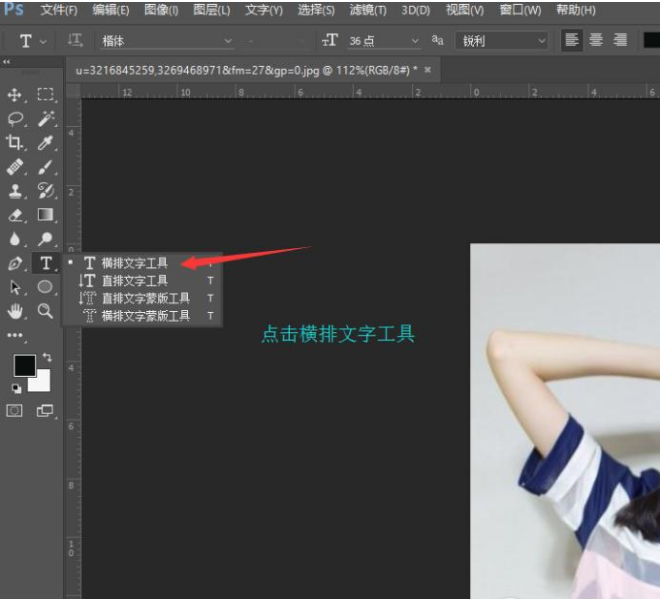Click the Zoom magnifier tool
This screenshot has width=664, height=599.
tap(46, 311)
